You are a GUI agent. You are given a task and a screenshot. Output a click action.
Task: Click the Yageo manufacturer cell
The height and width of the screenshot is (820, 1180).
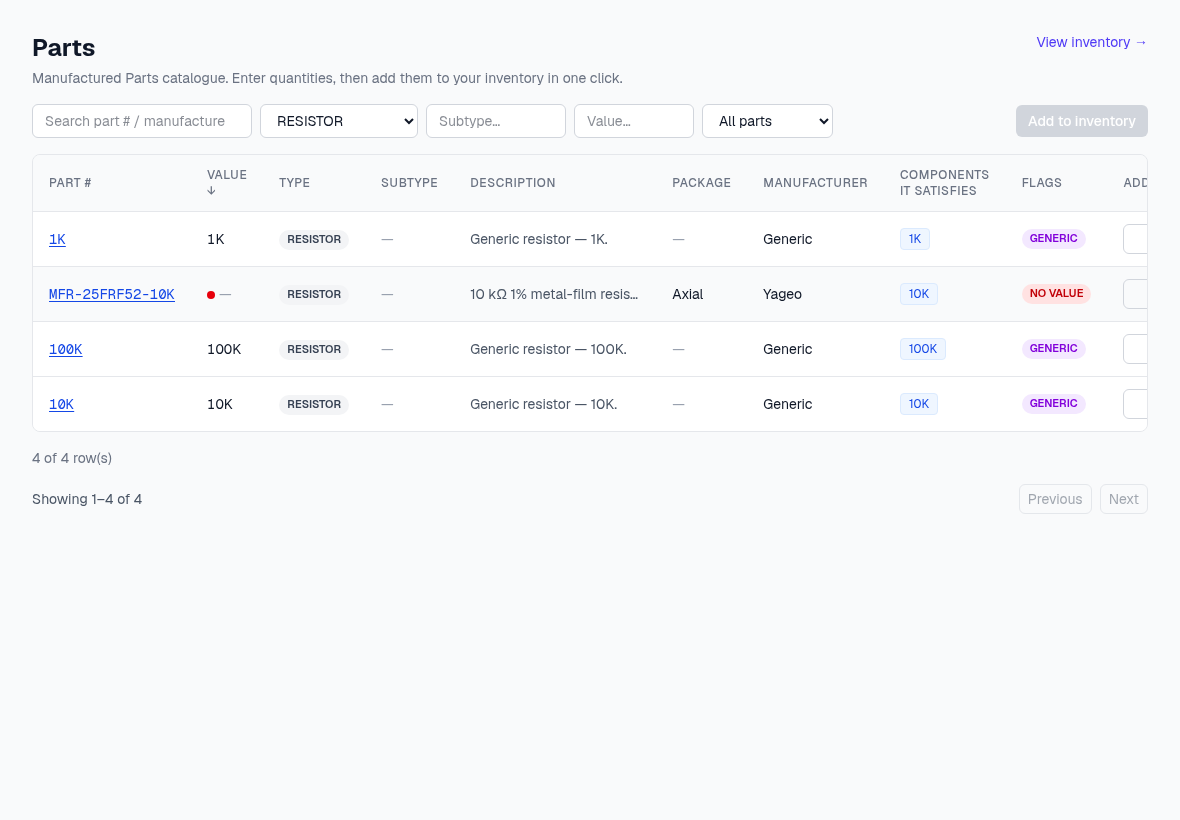pyautogui.click(x=782, y=294)
